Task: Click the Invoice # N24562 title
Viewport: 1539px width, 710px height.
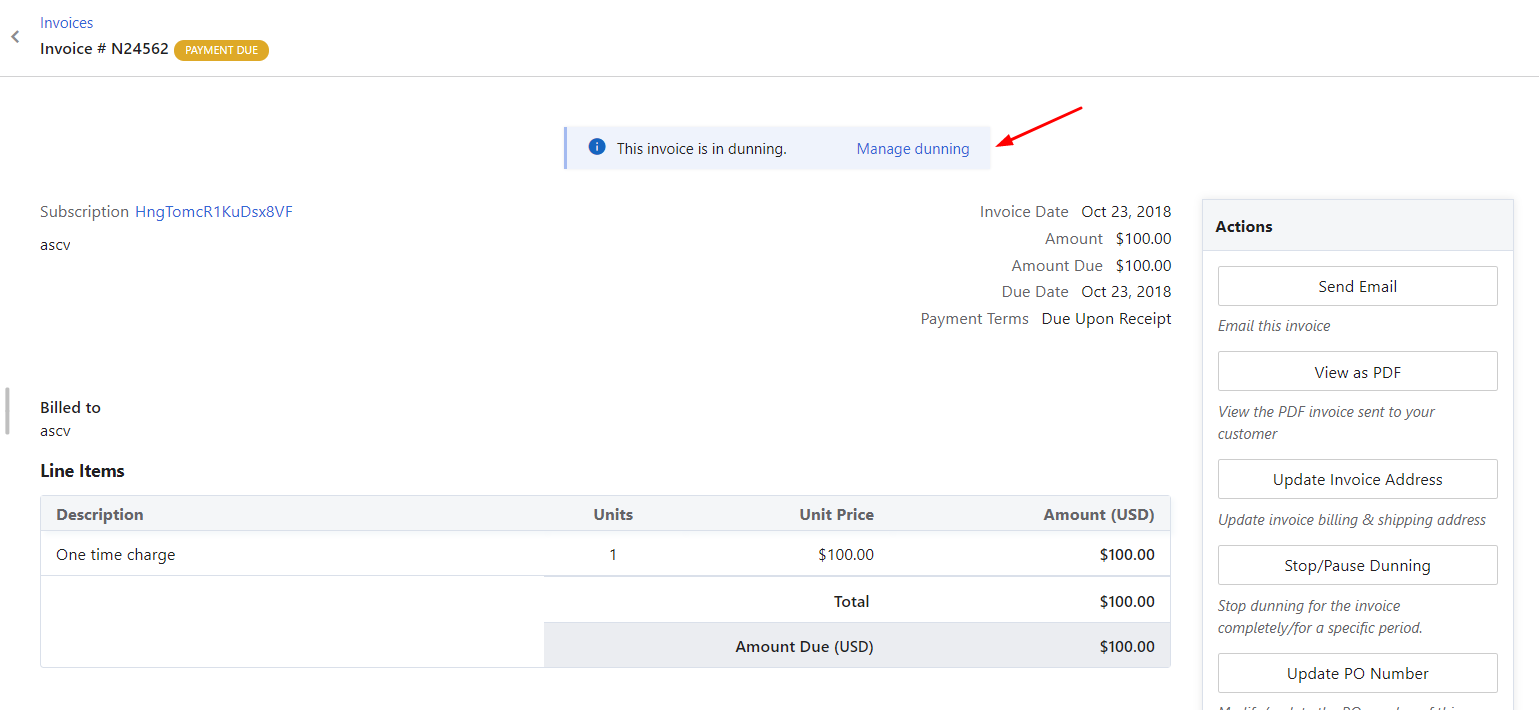Action: pos(104,49)
